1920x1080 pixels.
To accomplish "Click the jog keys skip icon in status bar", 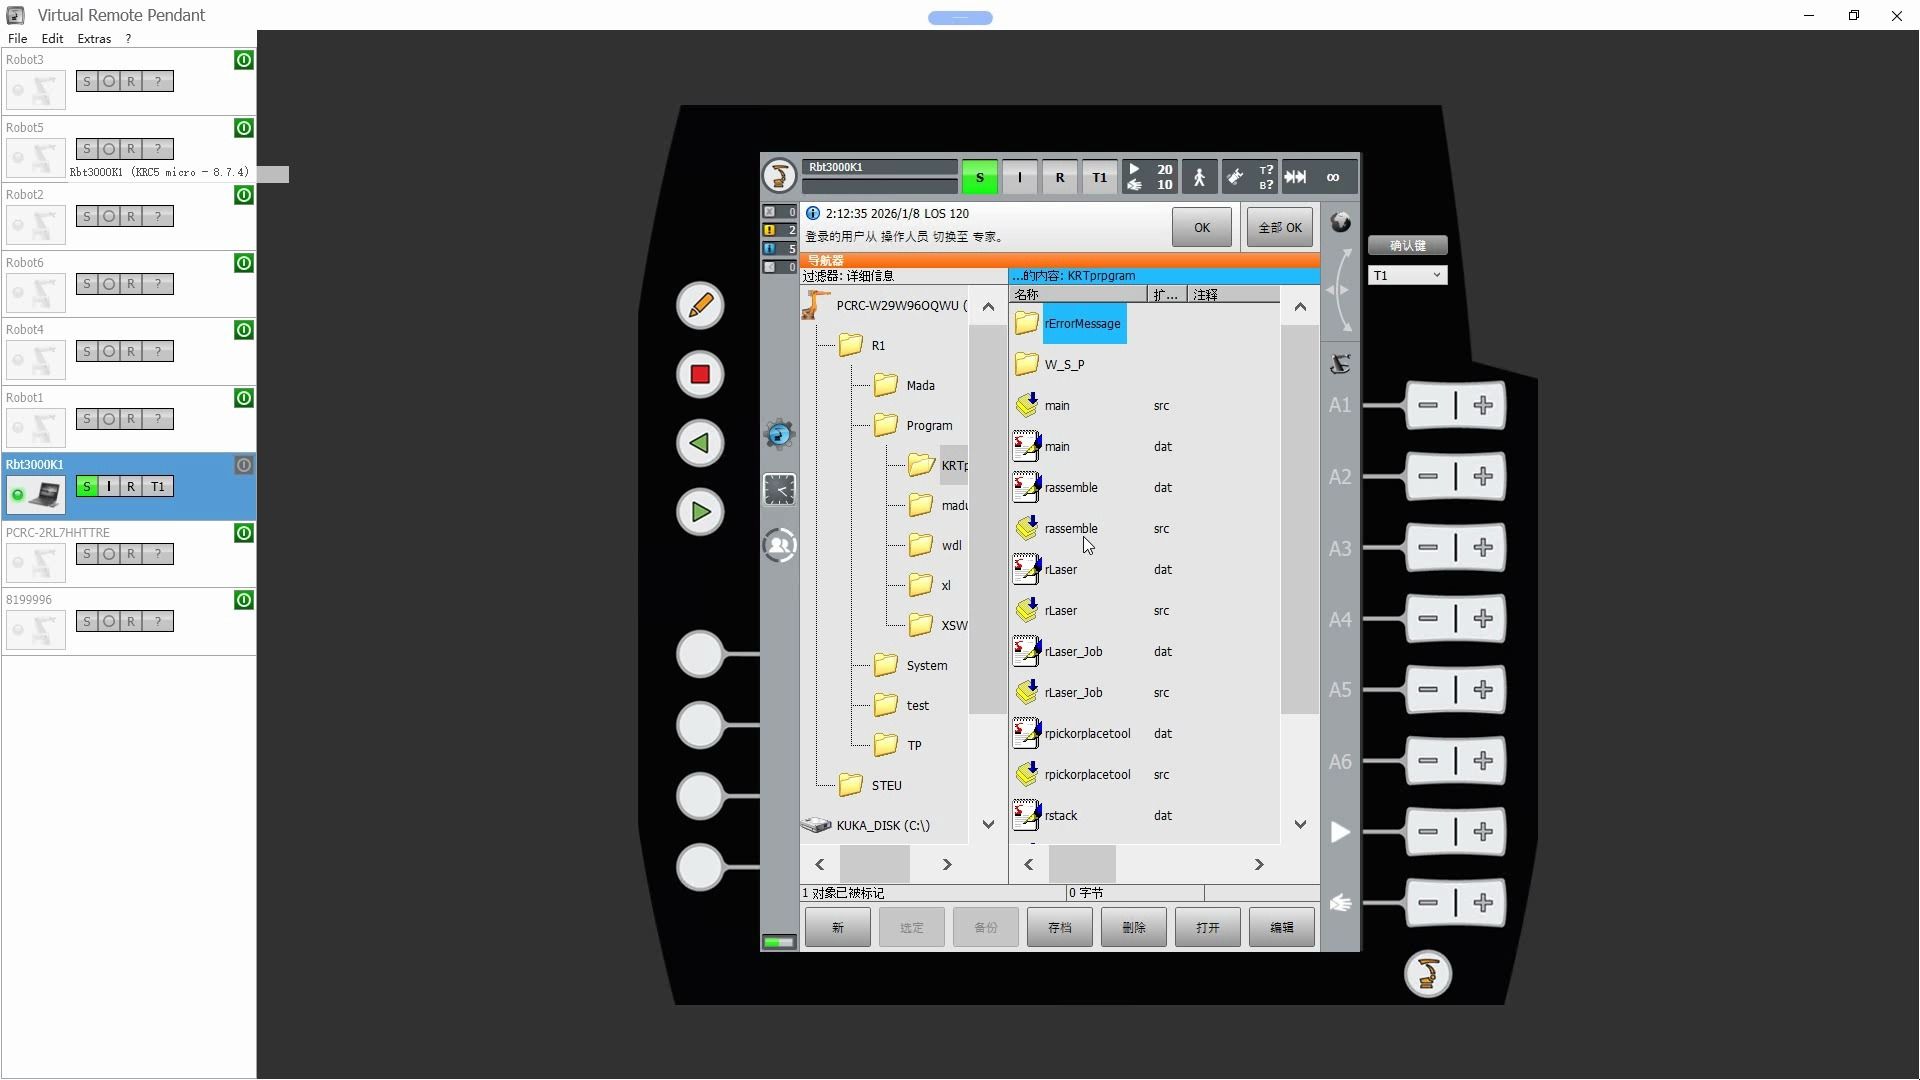I will point(1296,177).
